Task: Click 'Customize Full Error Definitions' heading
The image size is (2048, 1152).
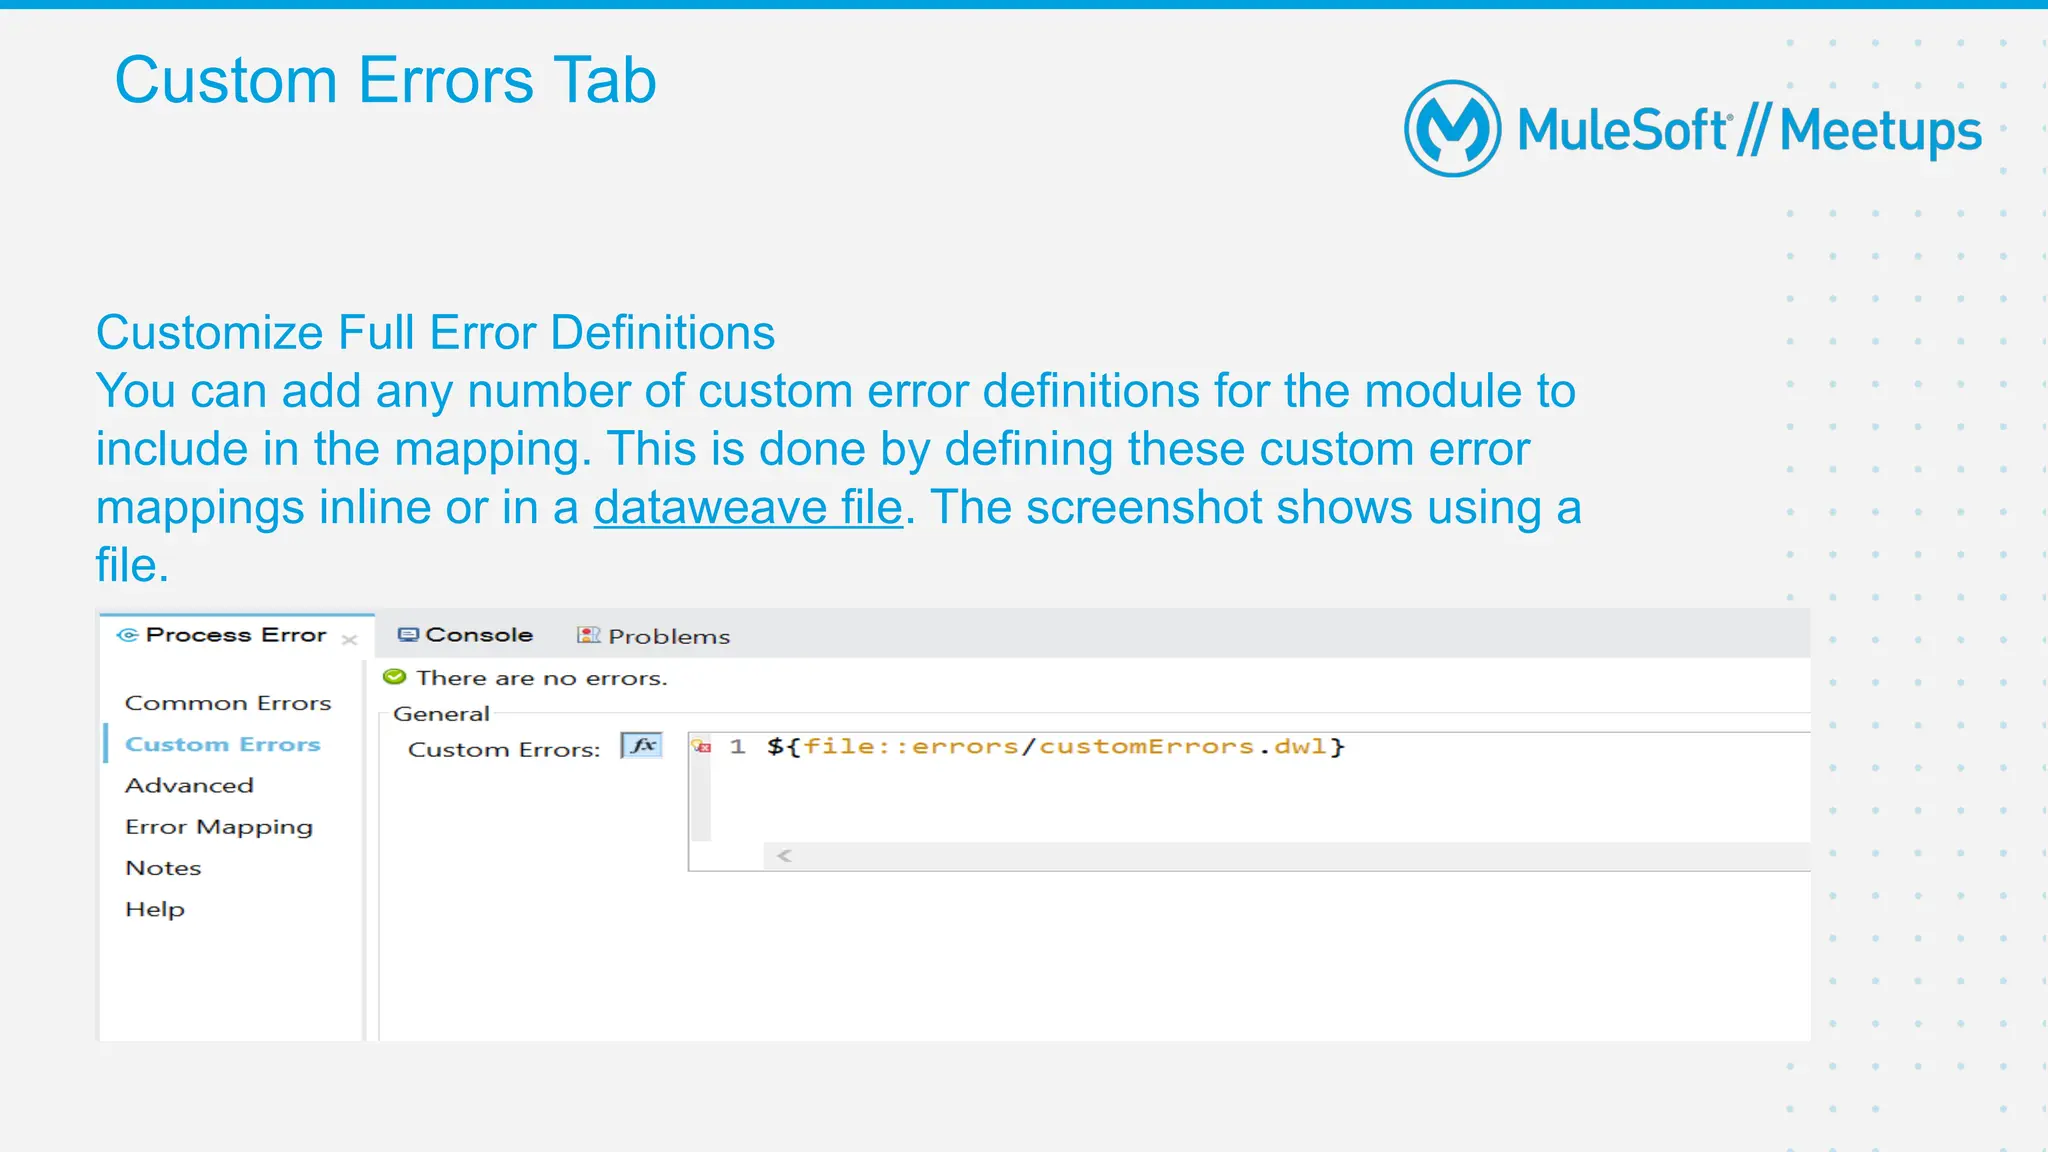Action: 435,332
